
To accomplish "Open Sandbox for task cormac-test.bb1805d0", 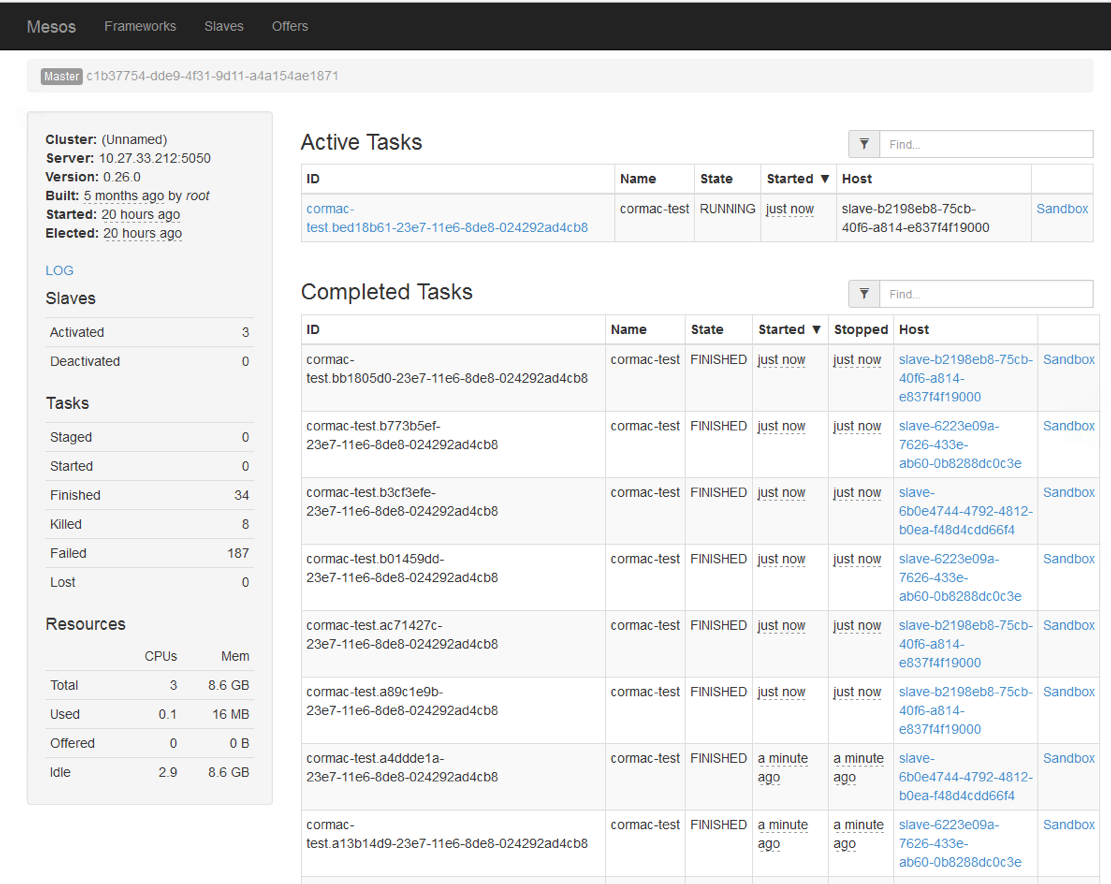I will coord(1068,359).
